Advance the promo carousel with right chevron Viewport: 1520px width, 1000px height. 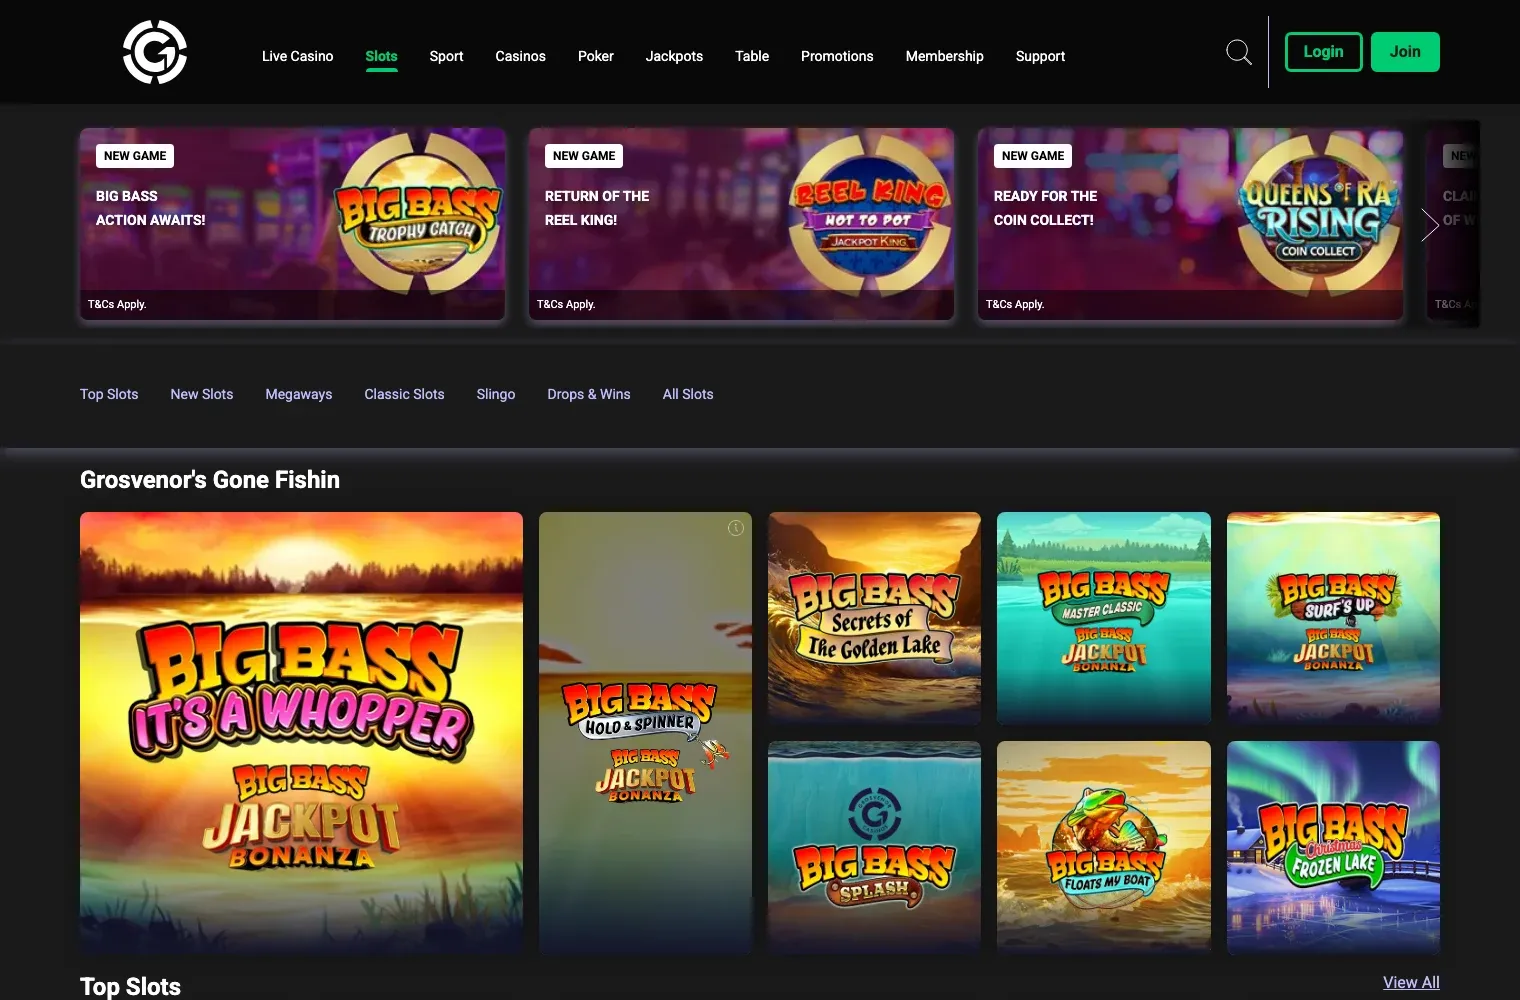[x=1430, y=224]
